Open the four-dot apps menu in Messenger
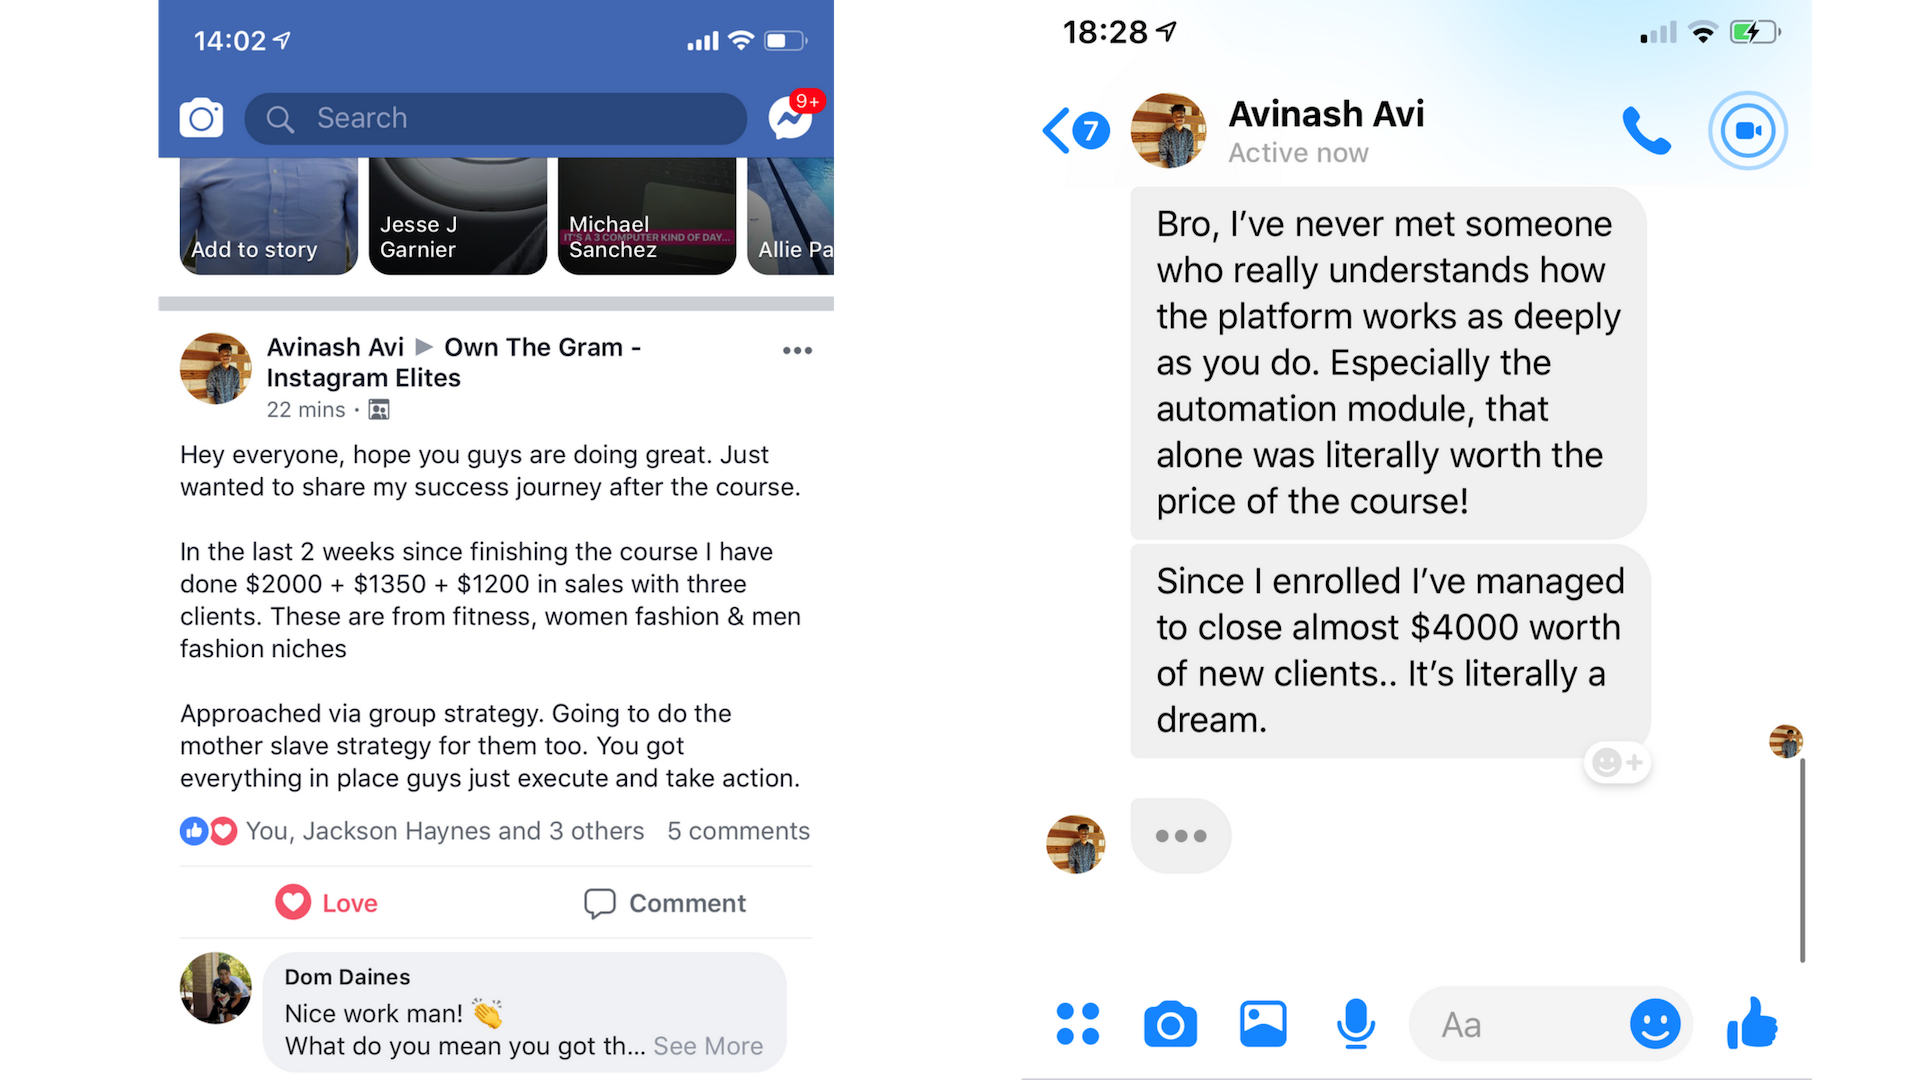 [x=1077, y=1024]
